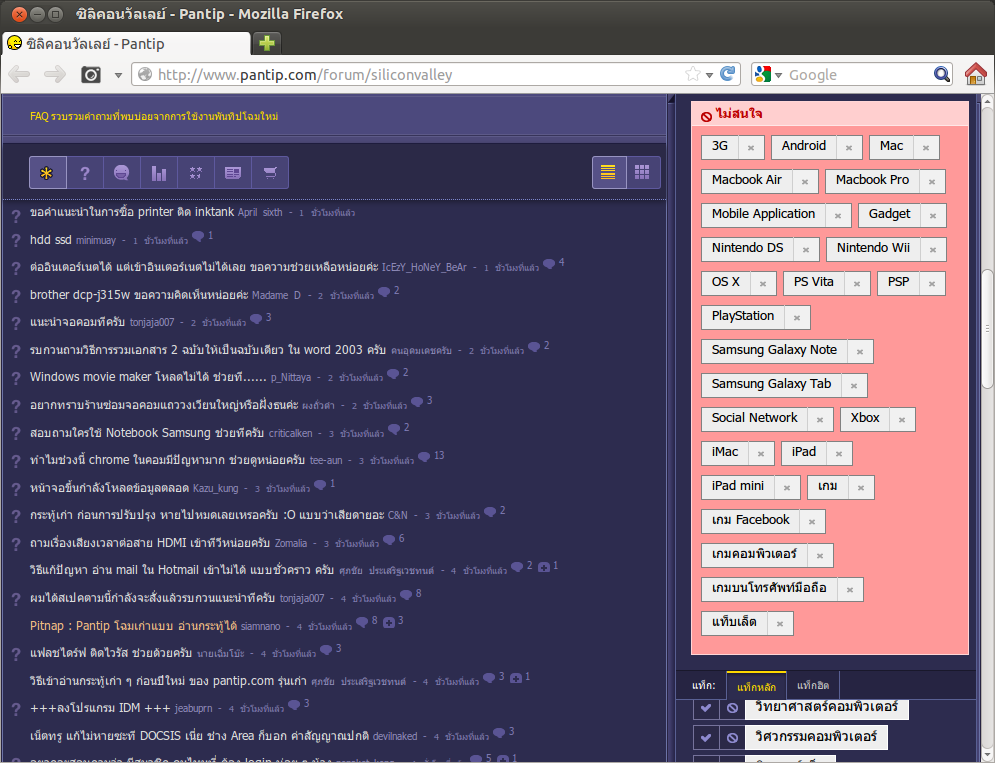Remove the Samsung Galaxy Note tag
This screenshot has width=995, height=763.
pyautogui.click(x=860, y=352)
